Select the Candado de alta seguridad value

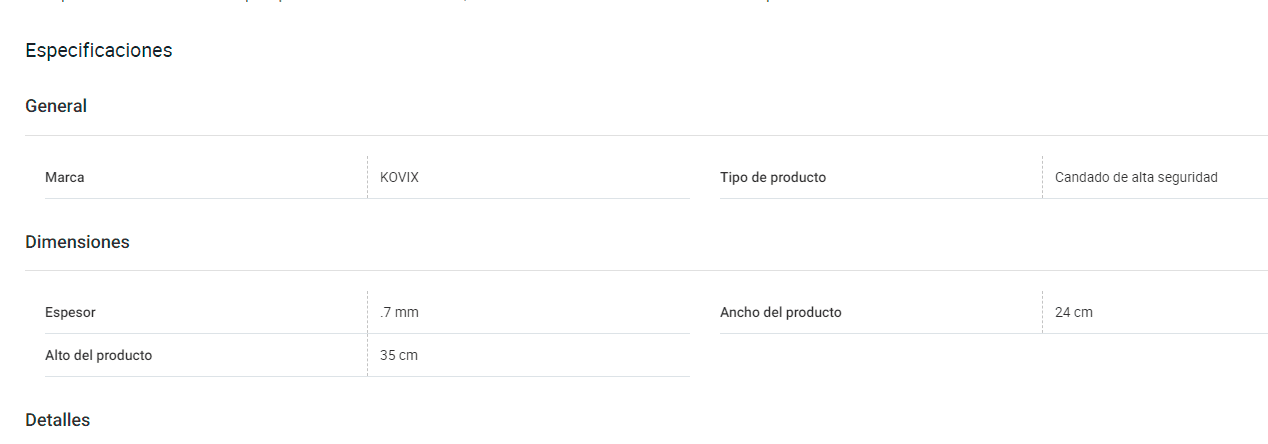1136,177
